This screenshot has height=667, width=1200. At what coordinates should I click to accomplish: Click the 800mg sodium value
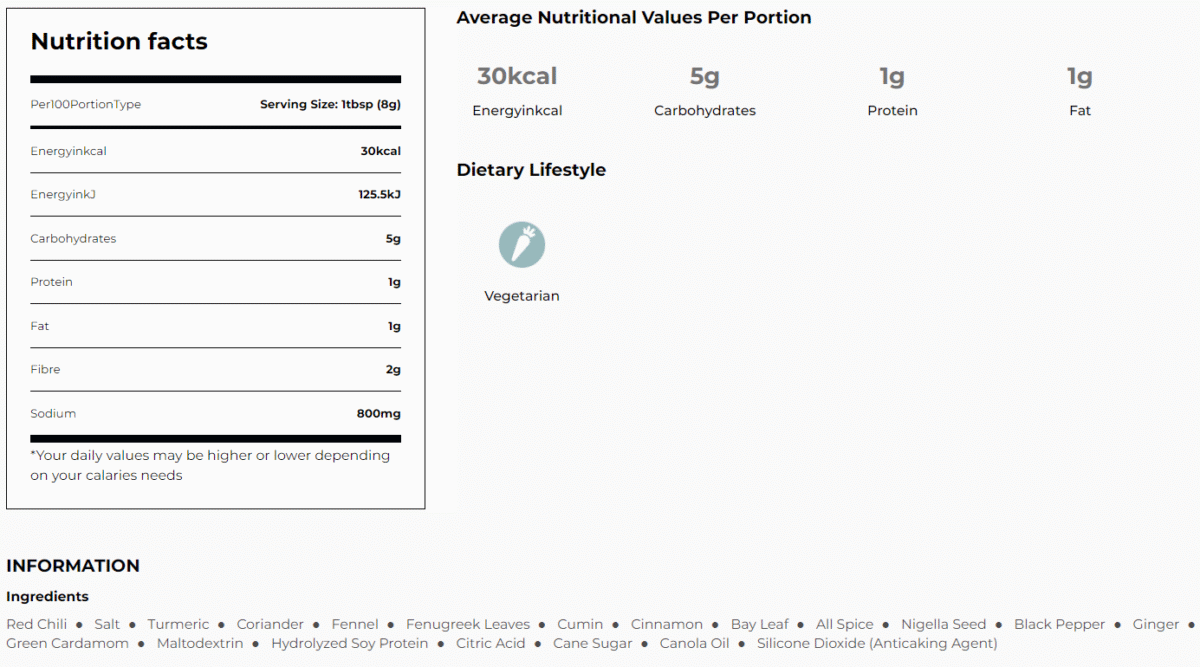coord(378,413)
